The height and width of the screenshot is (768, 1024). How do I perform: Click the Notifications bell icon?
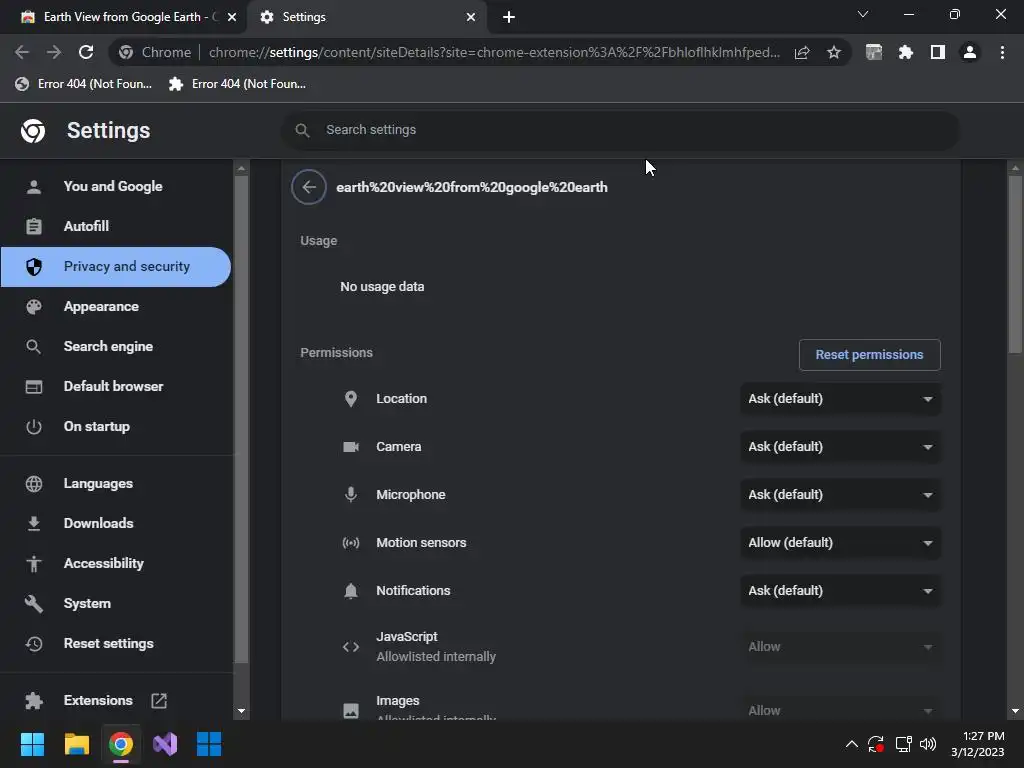tap(351, 591)
